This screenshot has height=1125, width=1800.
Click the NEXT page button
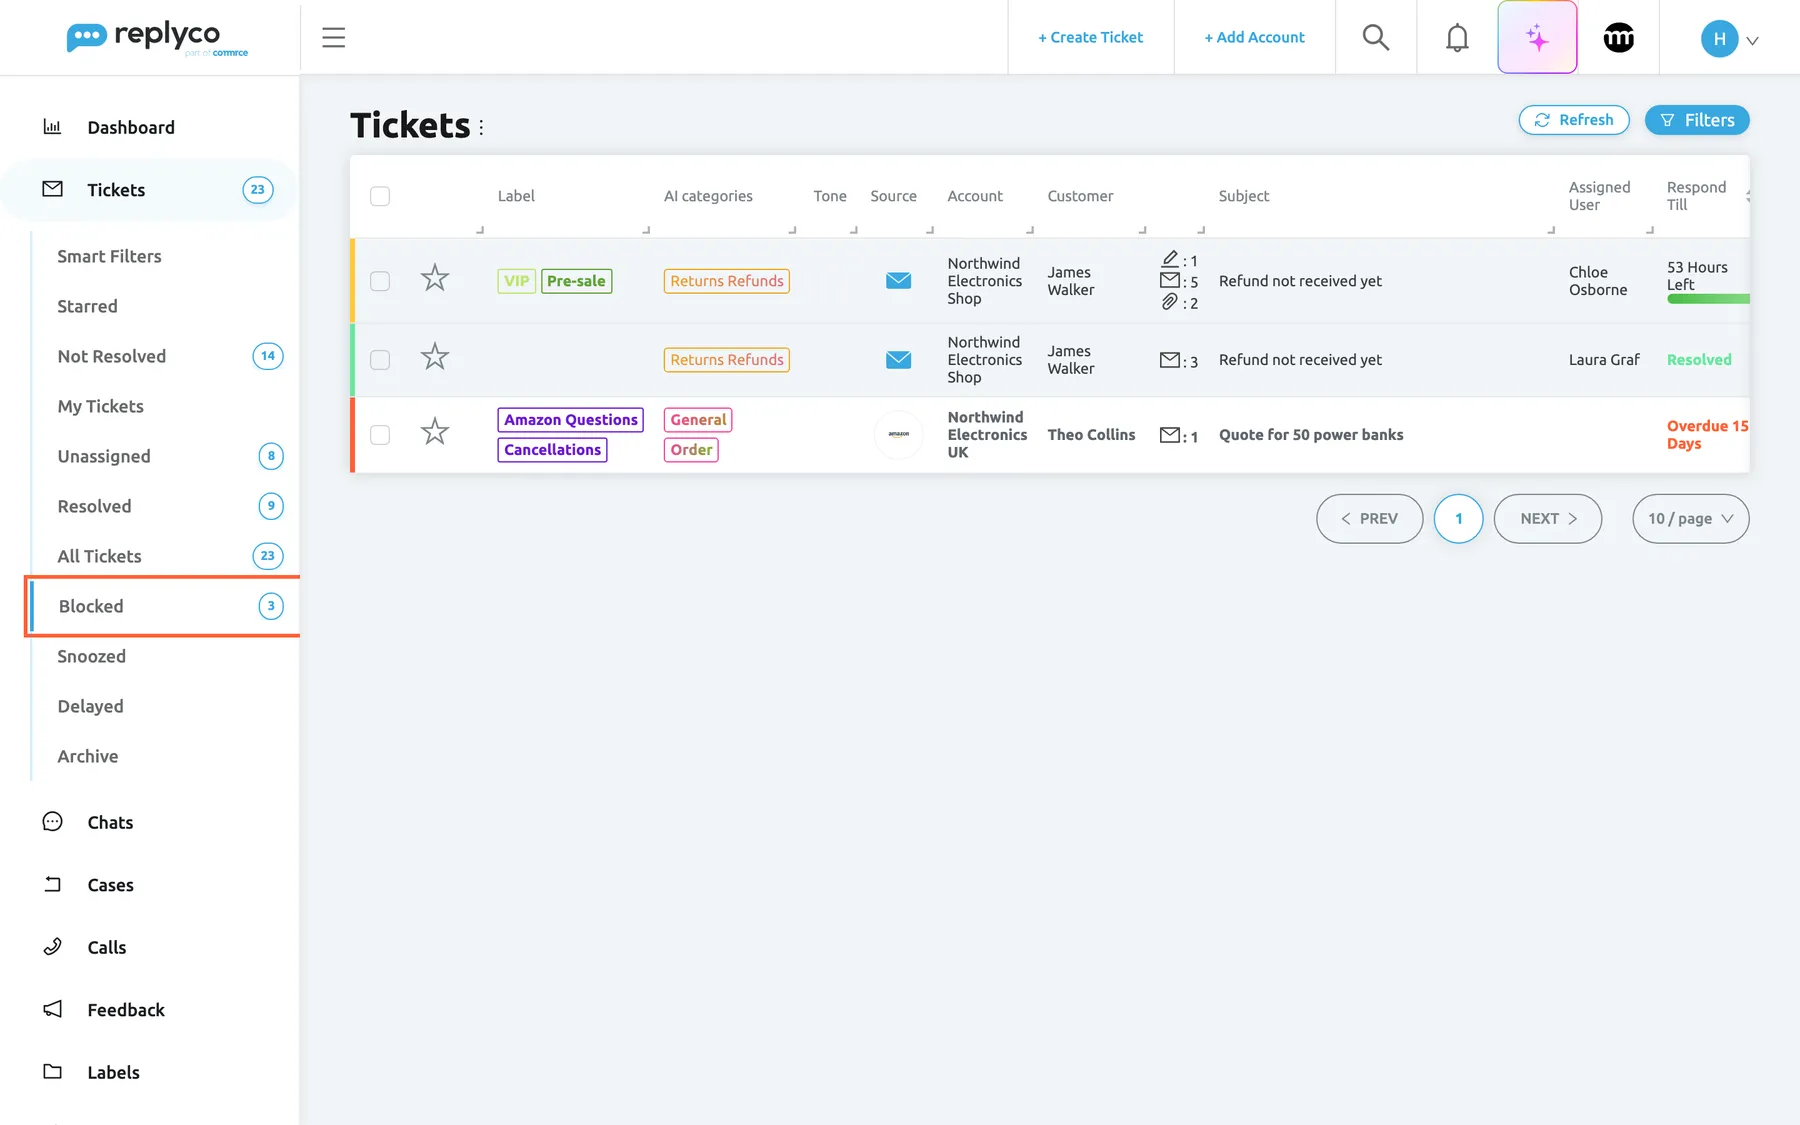[1547, 518]
